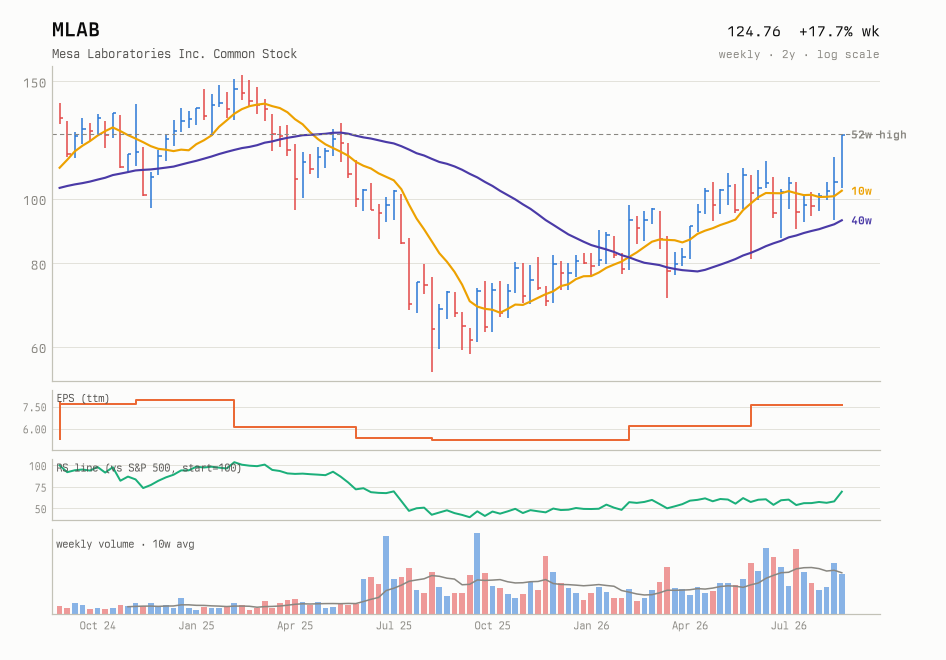
Task: Click the 'RS line (vs S&P 500, start=100)' title
Action: pyautogui.click(x=149, y=468)
